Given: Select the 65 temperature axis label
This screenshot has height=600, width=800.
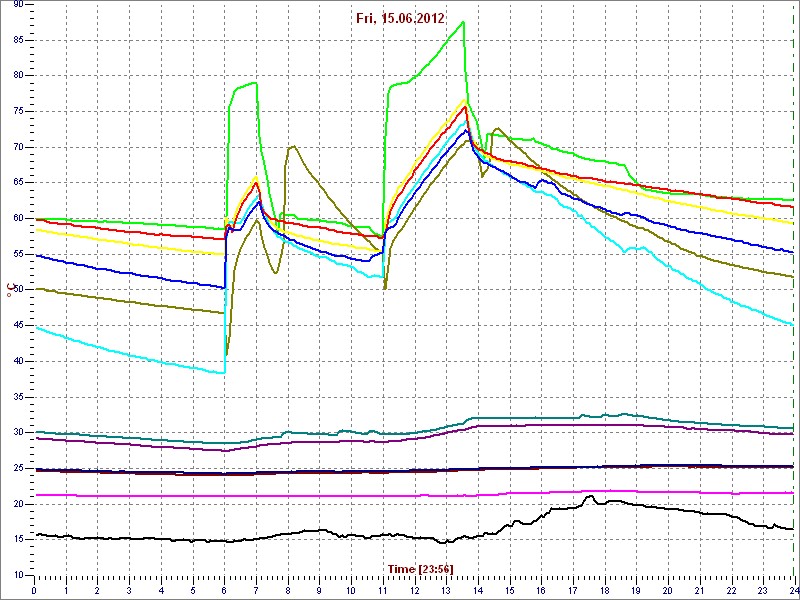Looking at the screenshot, I should pos(18,183).
